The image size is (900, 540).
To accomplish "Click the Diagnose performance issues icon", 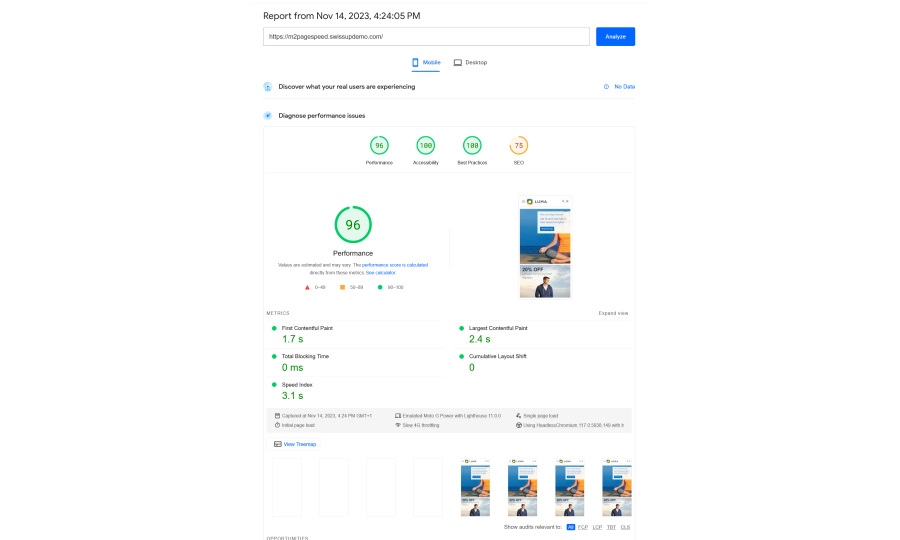I will click(x=268, y=116).
